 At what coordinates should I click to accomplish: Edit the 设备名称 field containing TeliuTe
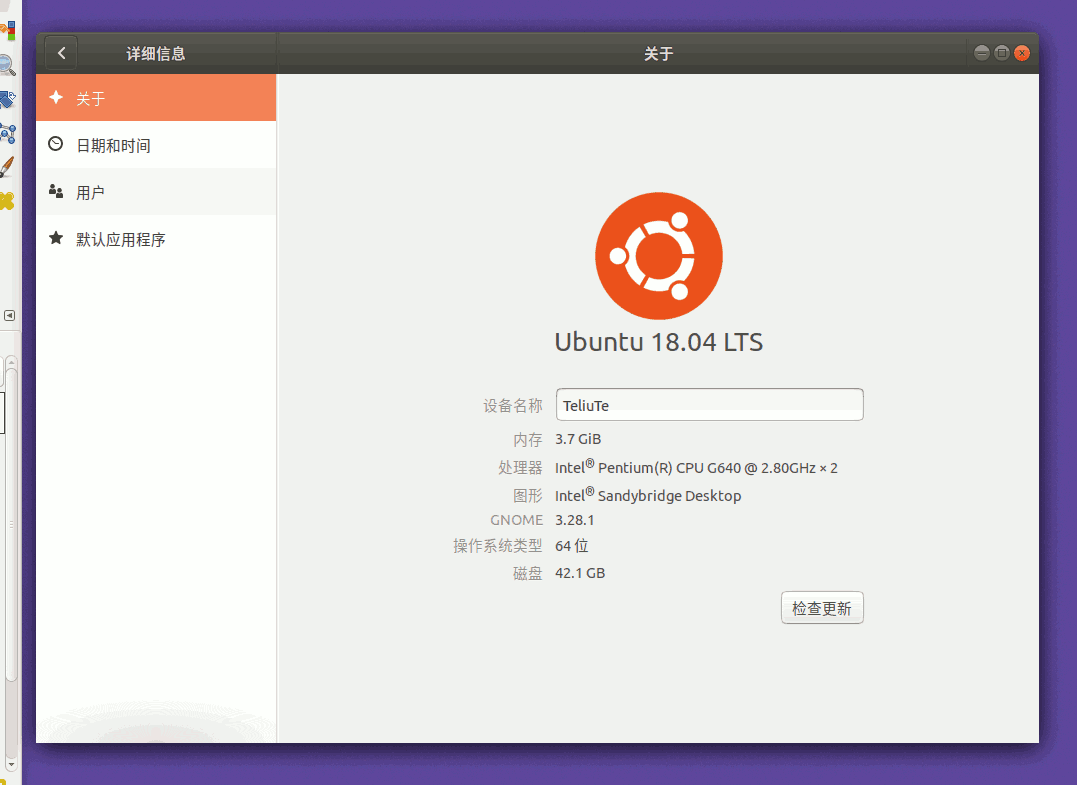click(710, 405)
